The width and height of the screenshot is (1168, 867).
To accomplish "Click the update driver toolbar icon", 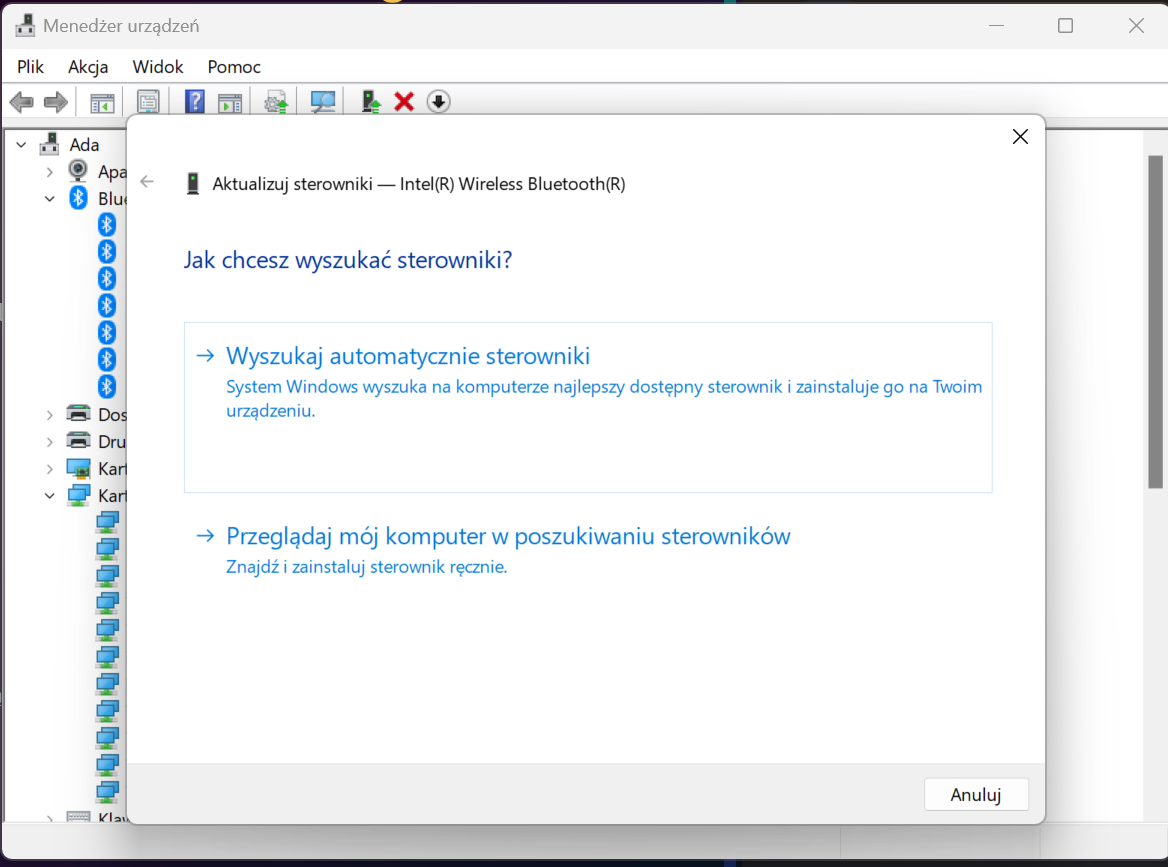I will click(371, 102).
